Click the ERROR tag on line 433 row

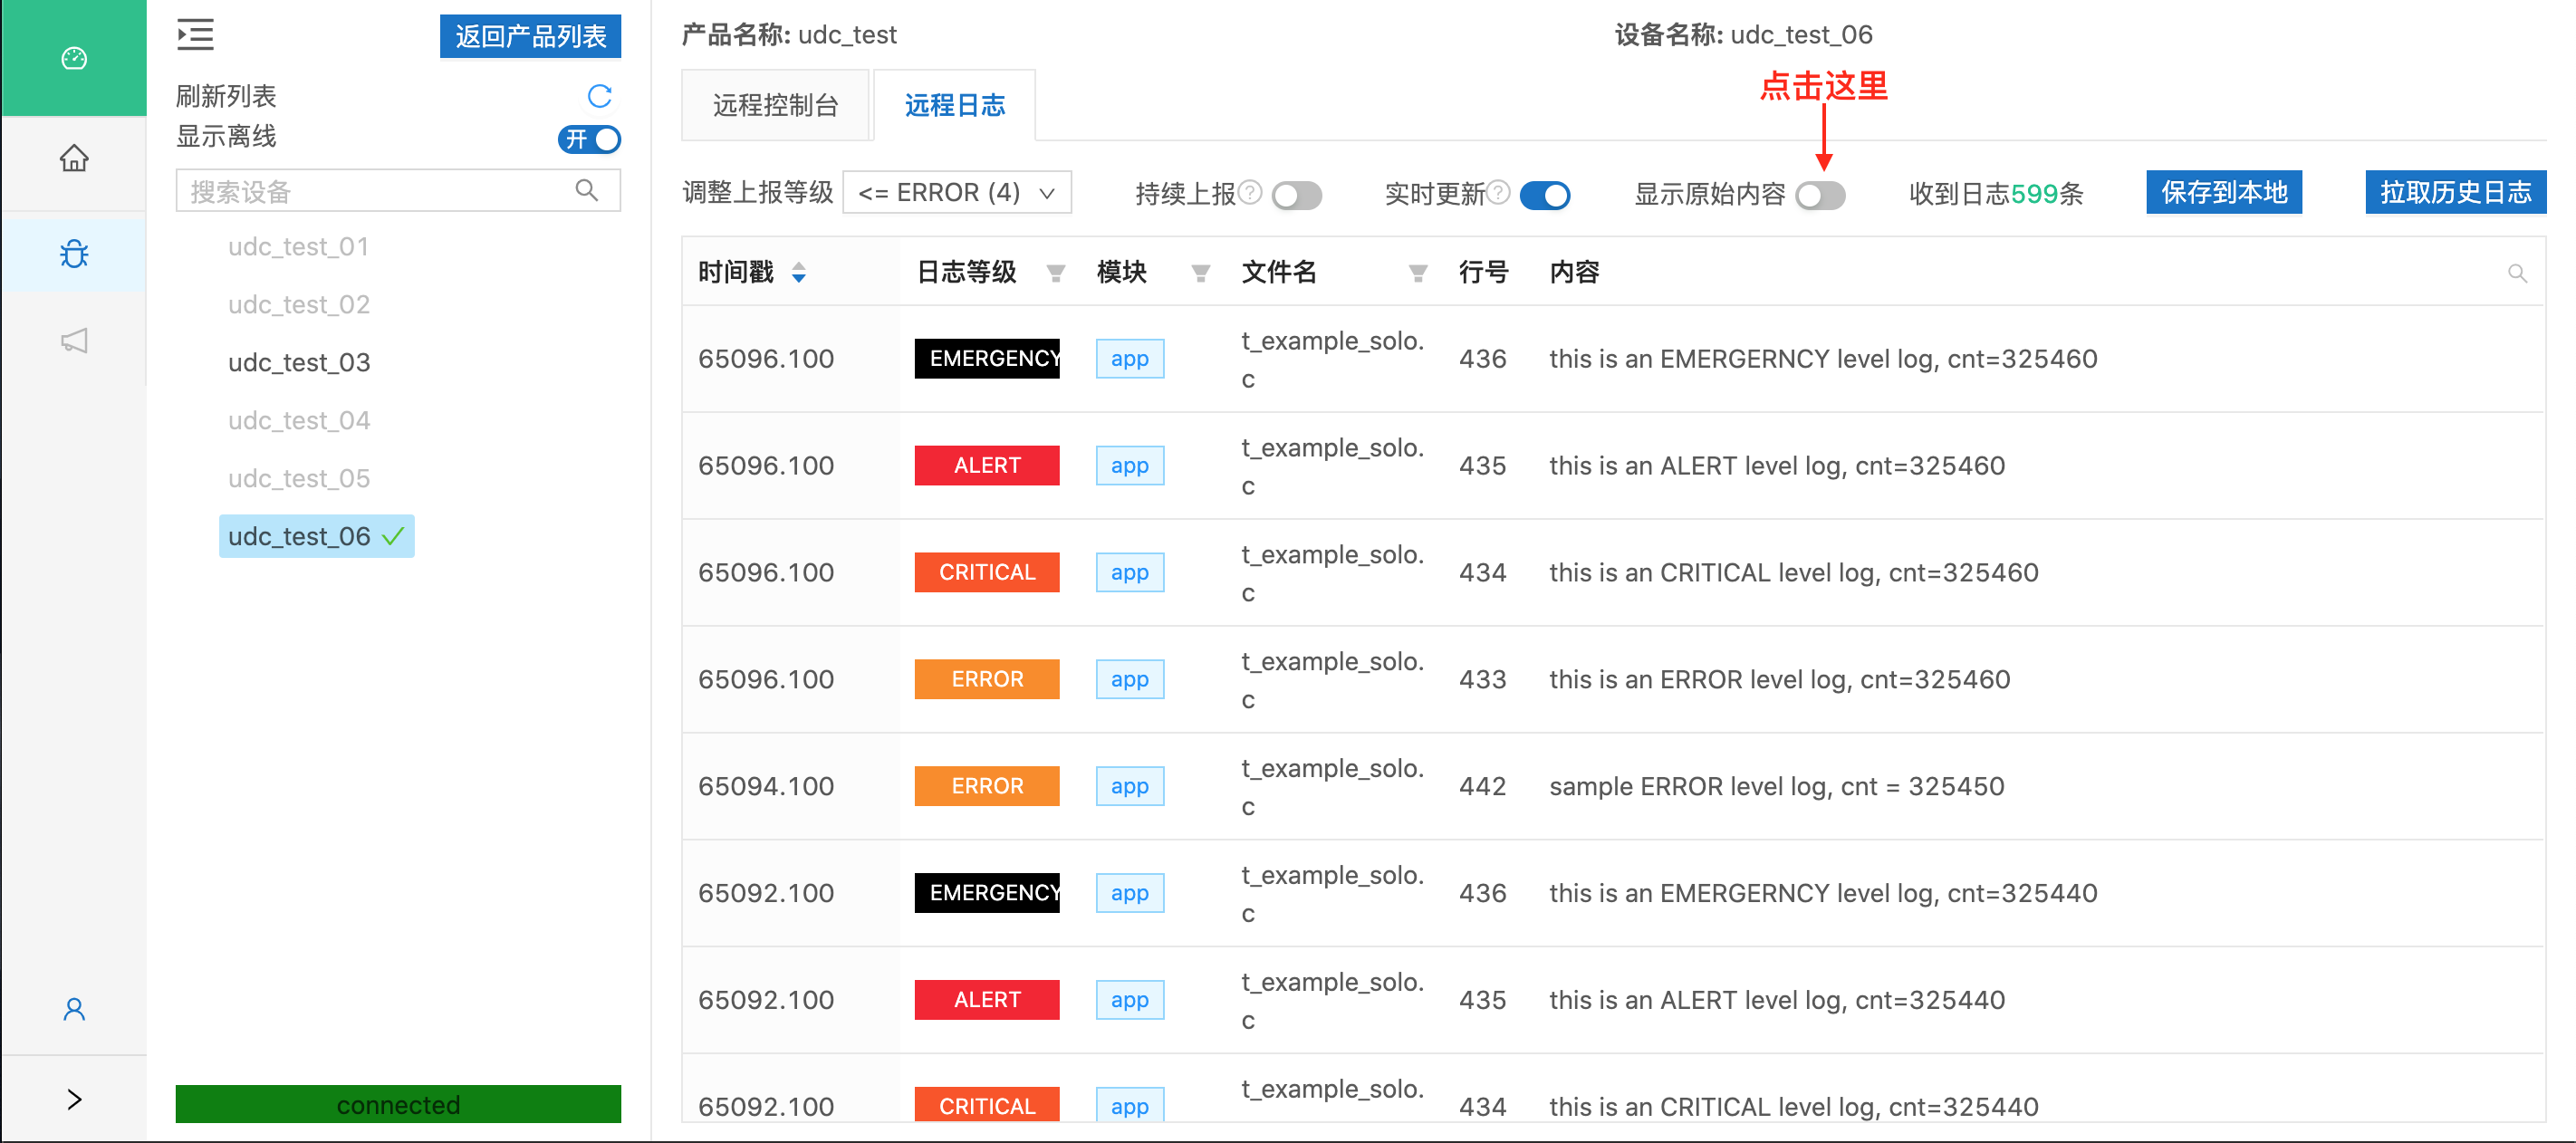pyautogui.click(x=987, y=679)
